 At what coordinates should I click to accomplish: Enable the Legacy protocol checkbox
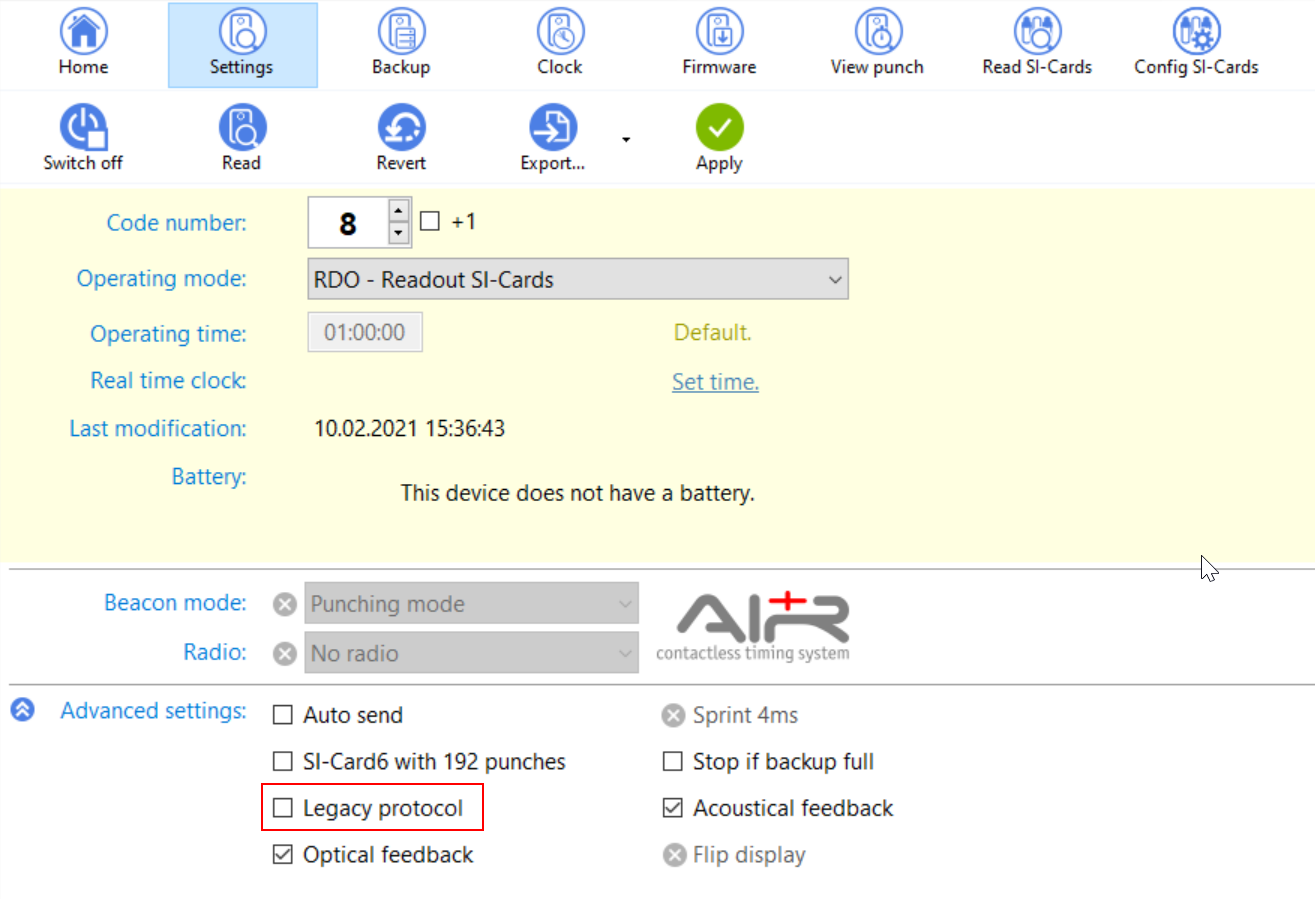click(x=284, y=808)
